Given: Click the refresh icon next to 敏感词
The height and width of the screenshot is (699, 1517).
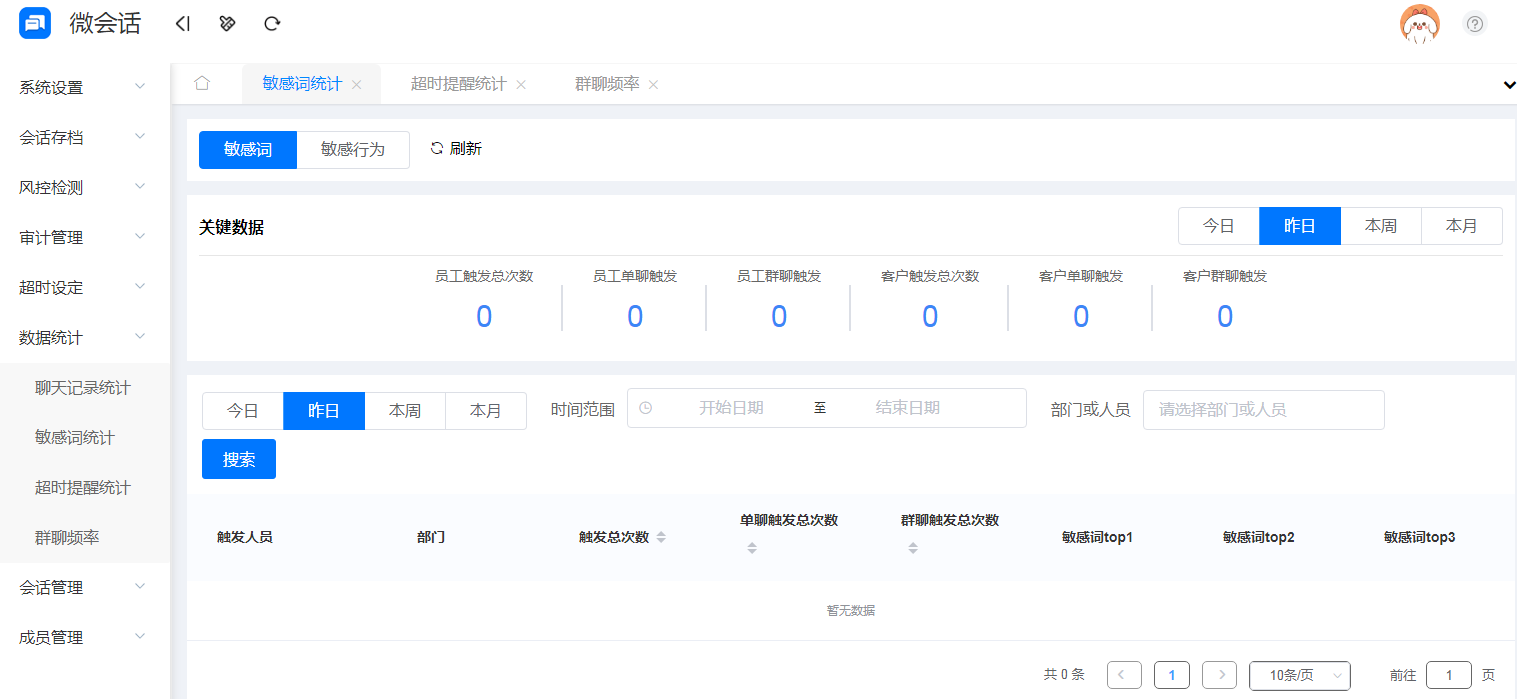Looking at the screenshot, I should coord(435,148).
